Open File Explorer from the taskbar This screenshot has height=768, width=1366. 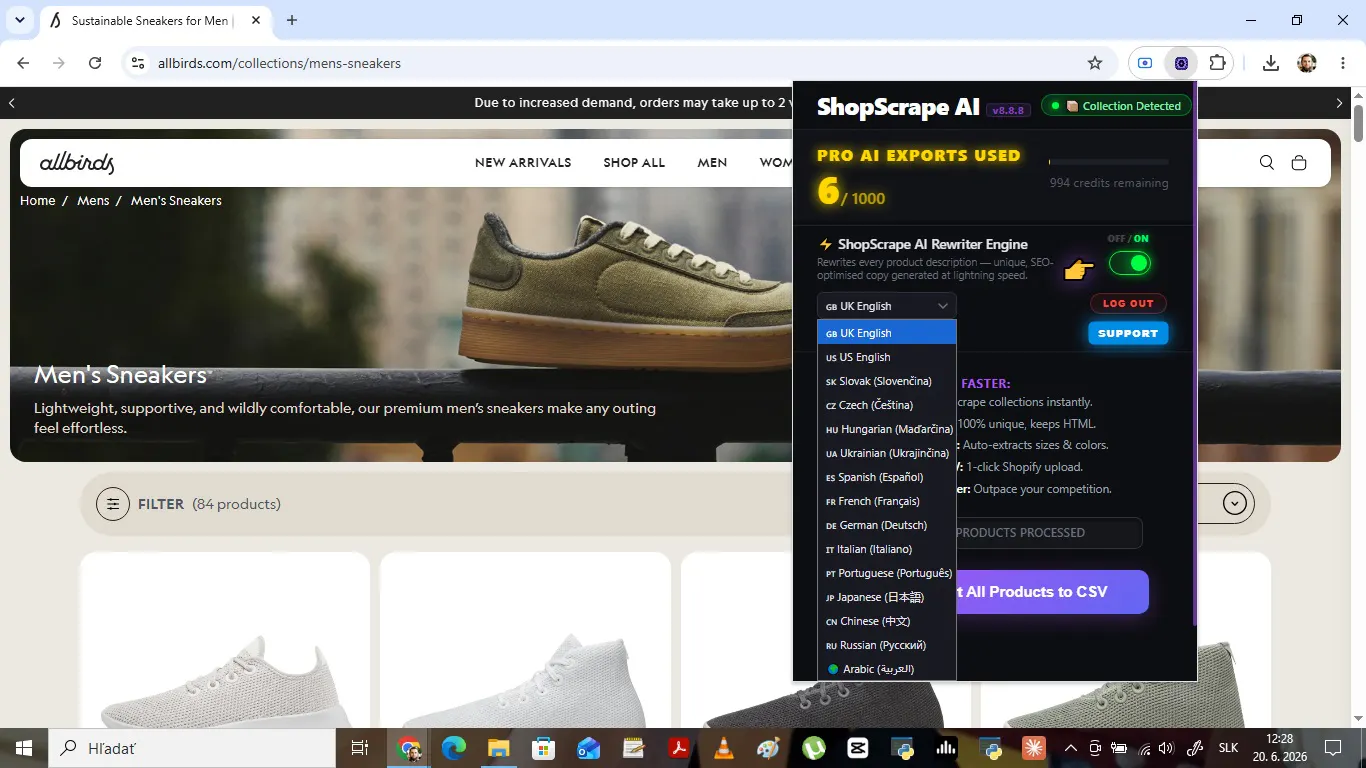coord(499,748)
